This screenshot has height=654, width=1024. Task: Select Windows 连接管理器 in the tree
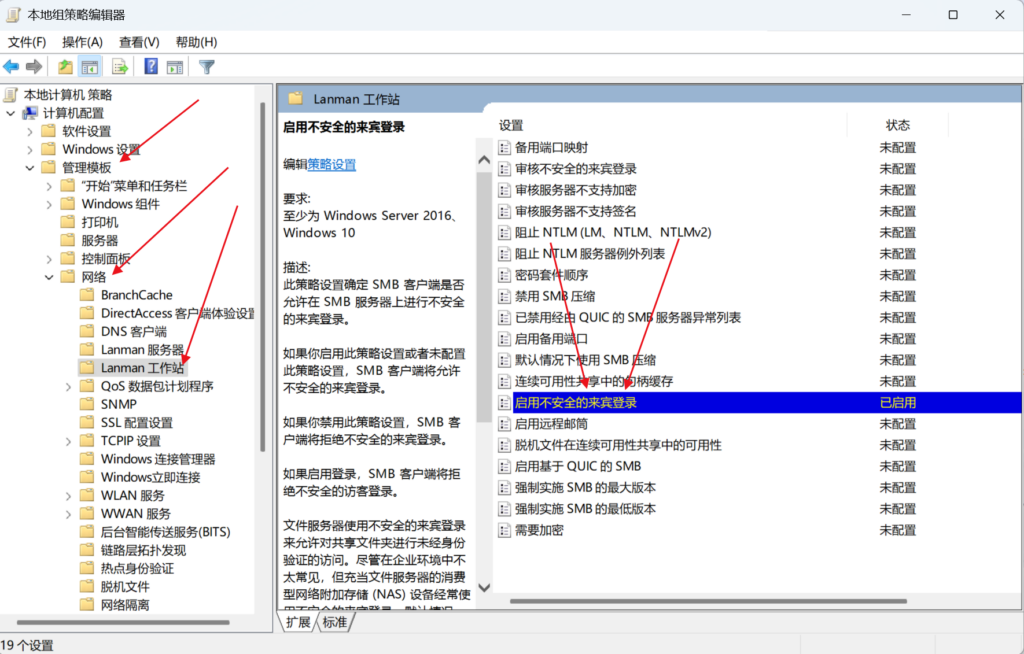point(158,459)
